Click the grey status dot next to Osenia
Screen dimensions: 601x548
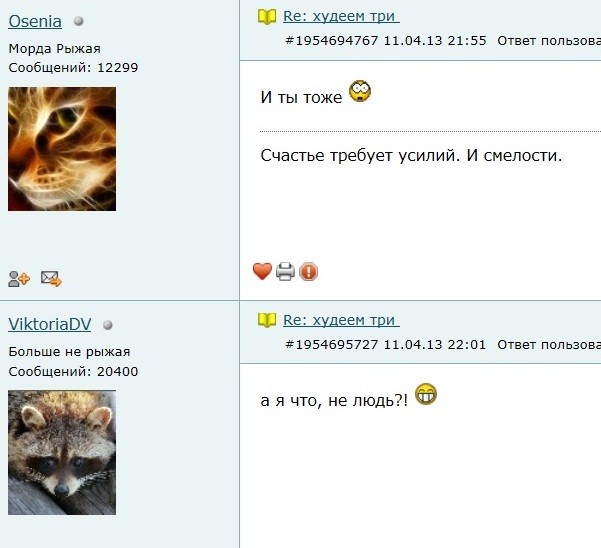tap(79, 21)
